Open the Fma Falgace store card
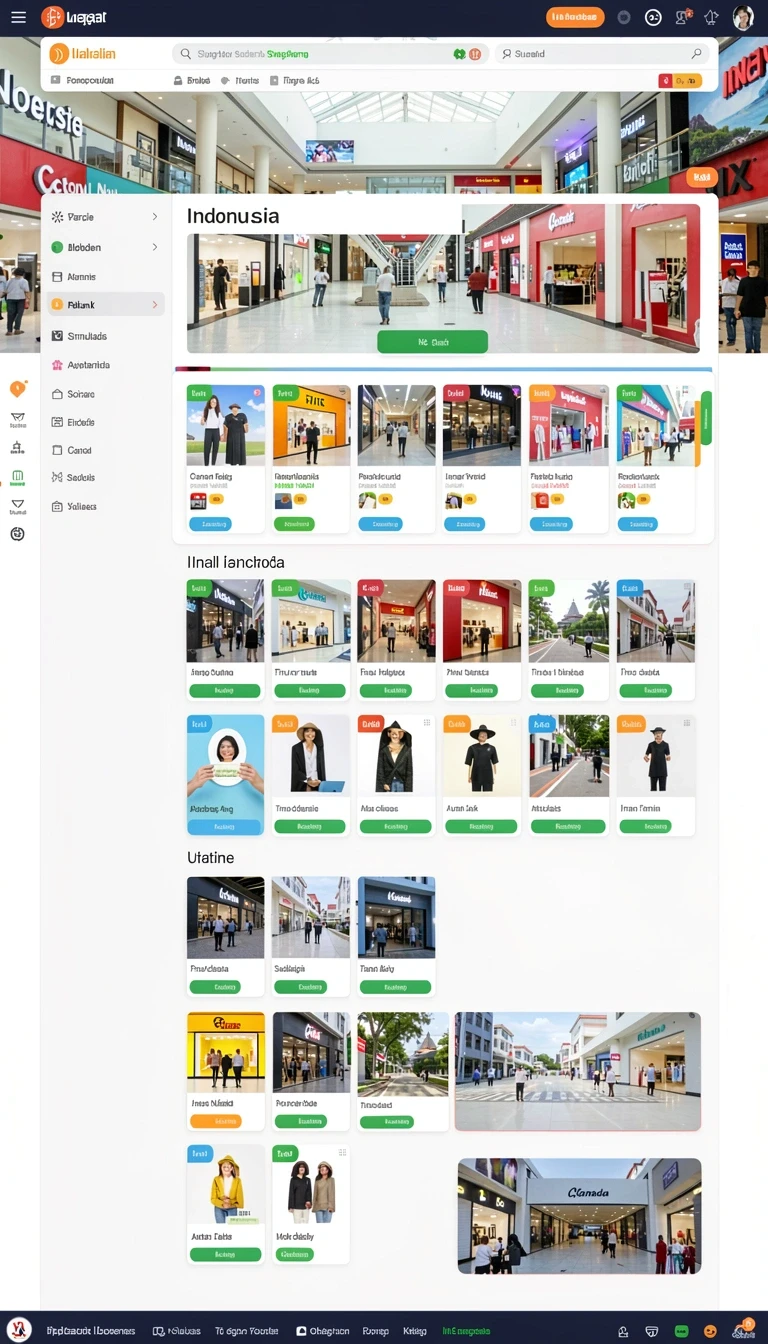768x1344 pixels. tap(396, 639)
